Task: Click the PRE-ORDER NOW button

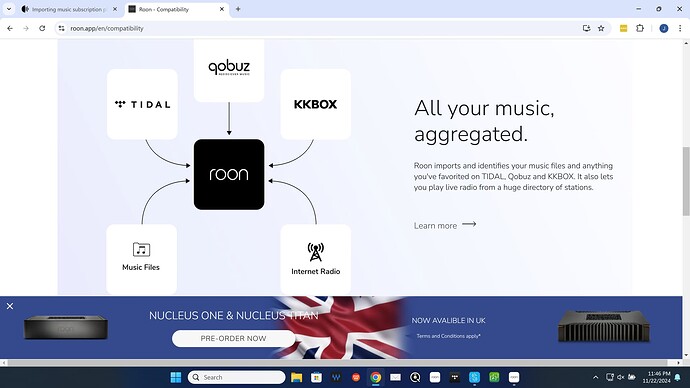Action: pyautogui.click(x=233, y=338)
